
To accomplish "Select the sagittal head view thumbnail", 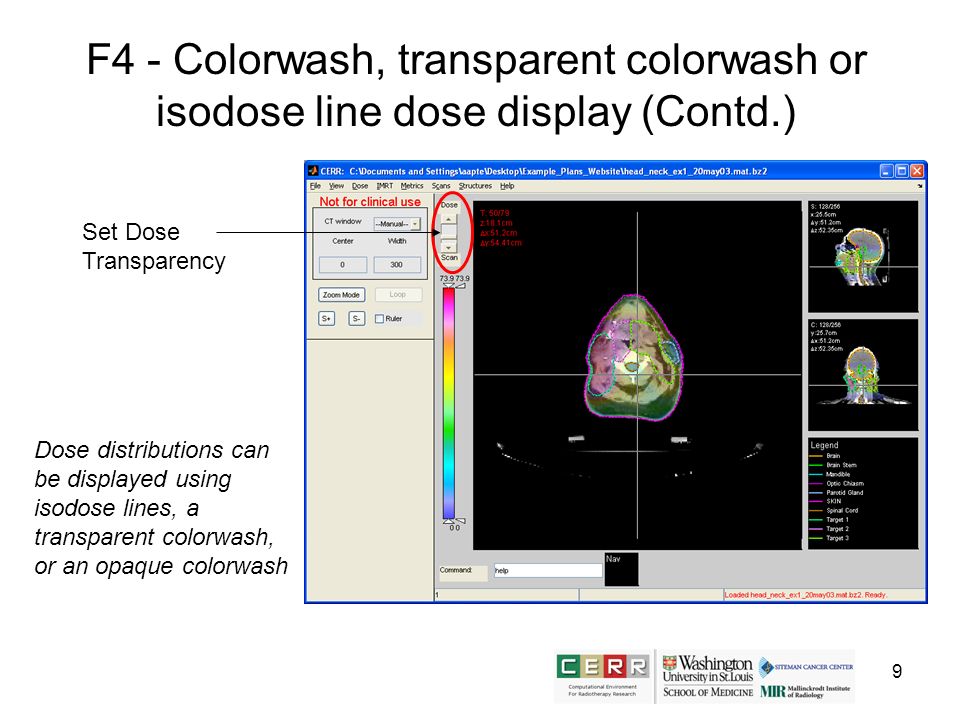I will [863, 257].
